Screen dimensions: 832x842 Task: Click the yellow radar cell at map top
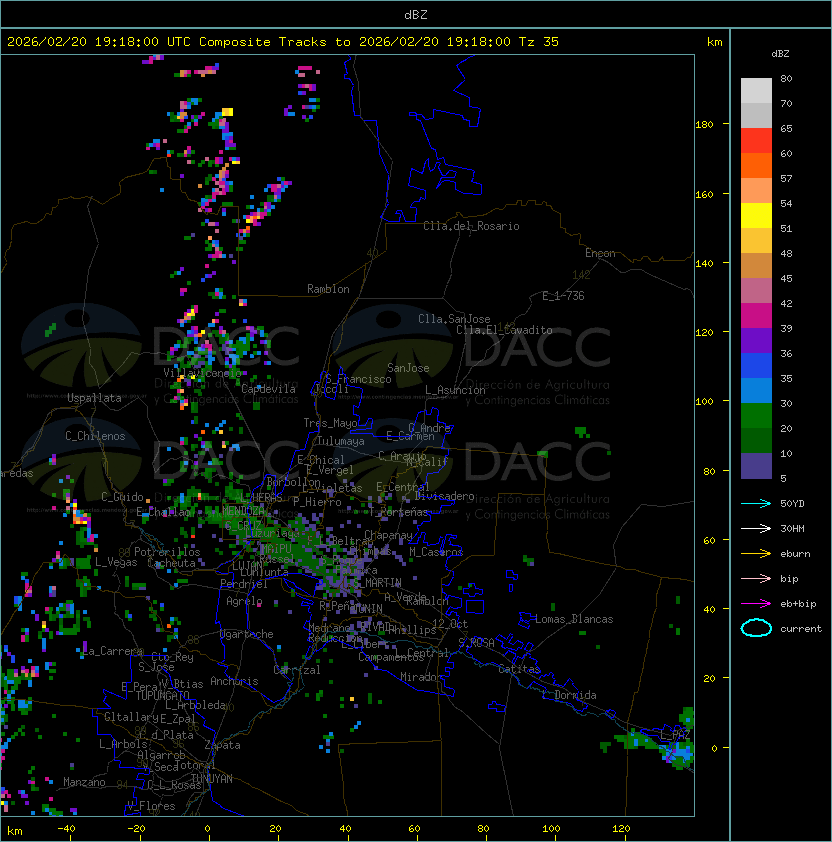point(227,112)
